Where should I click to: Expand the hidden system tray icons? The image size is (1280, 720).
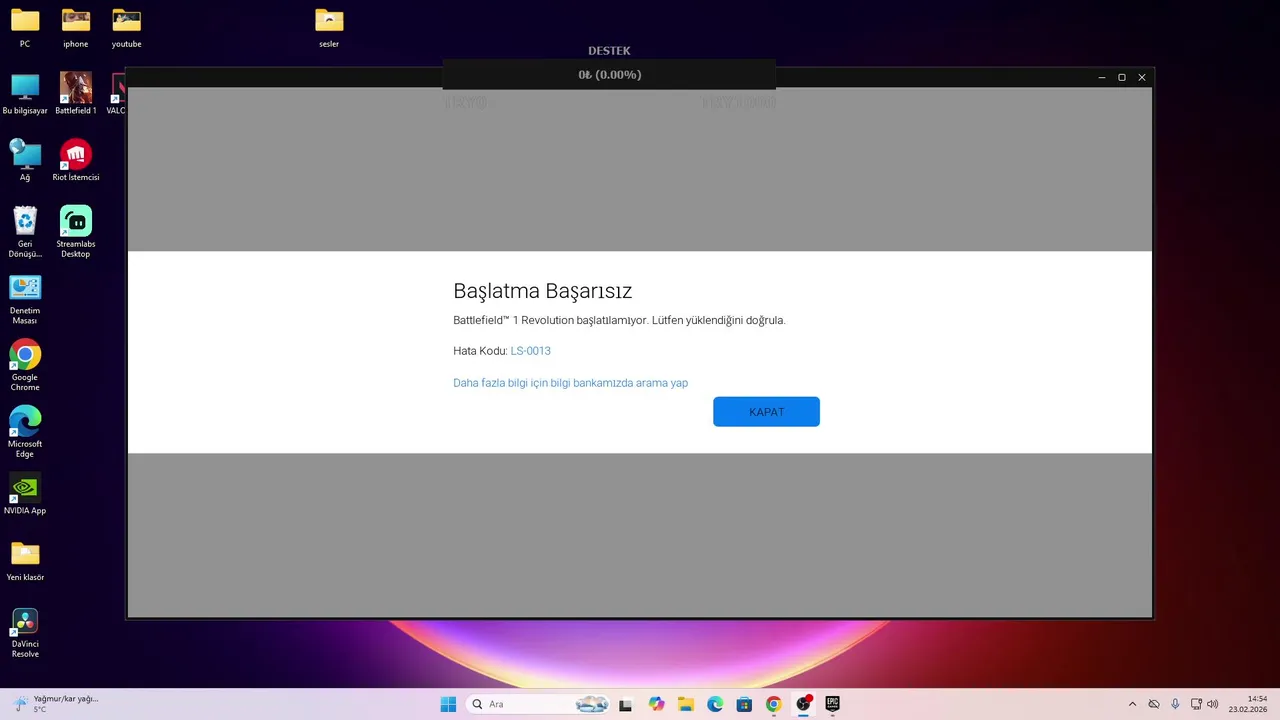[x=1132, y=704]
